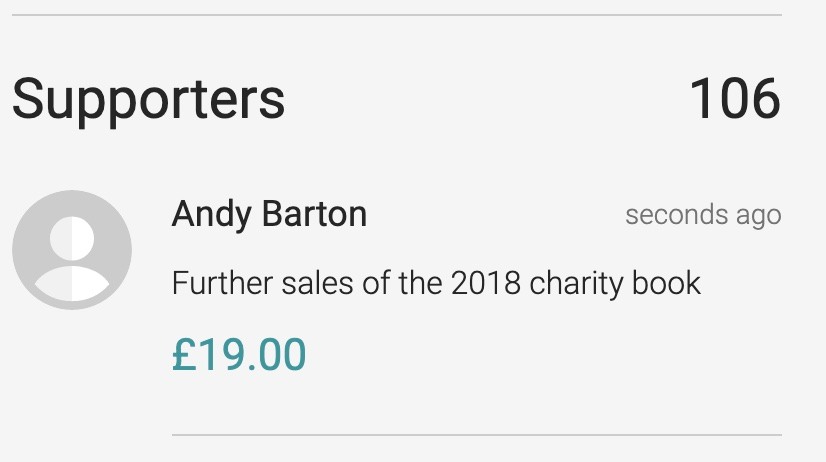Screen dimensions: 826x462
Task: Click the 106 supporters count
Action: (735, 99)
